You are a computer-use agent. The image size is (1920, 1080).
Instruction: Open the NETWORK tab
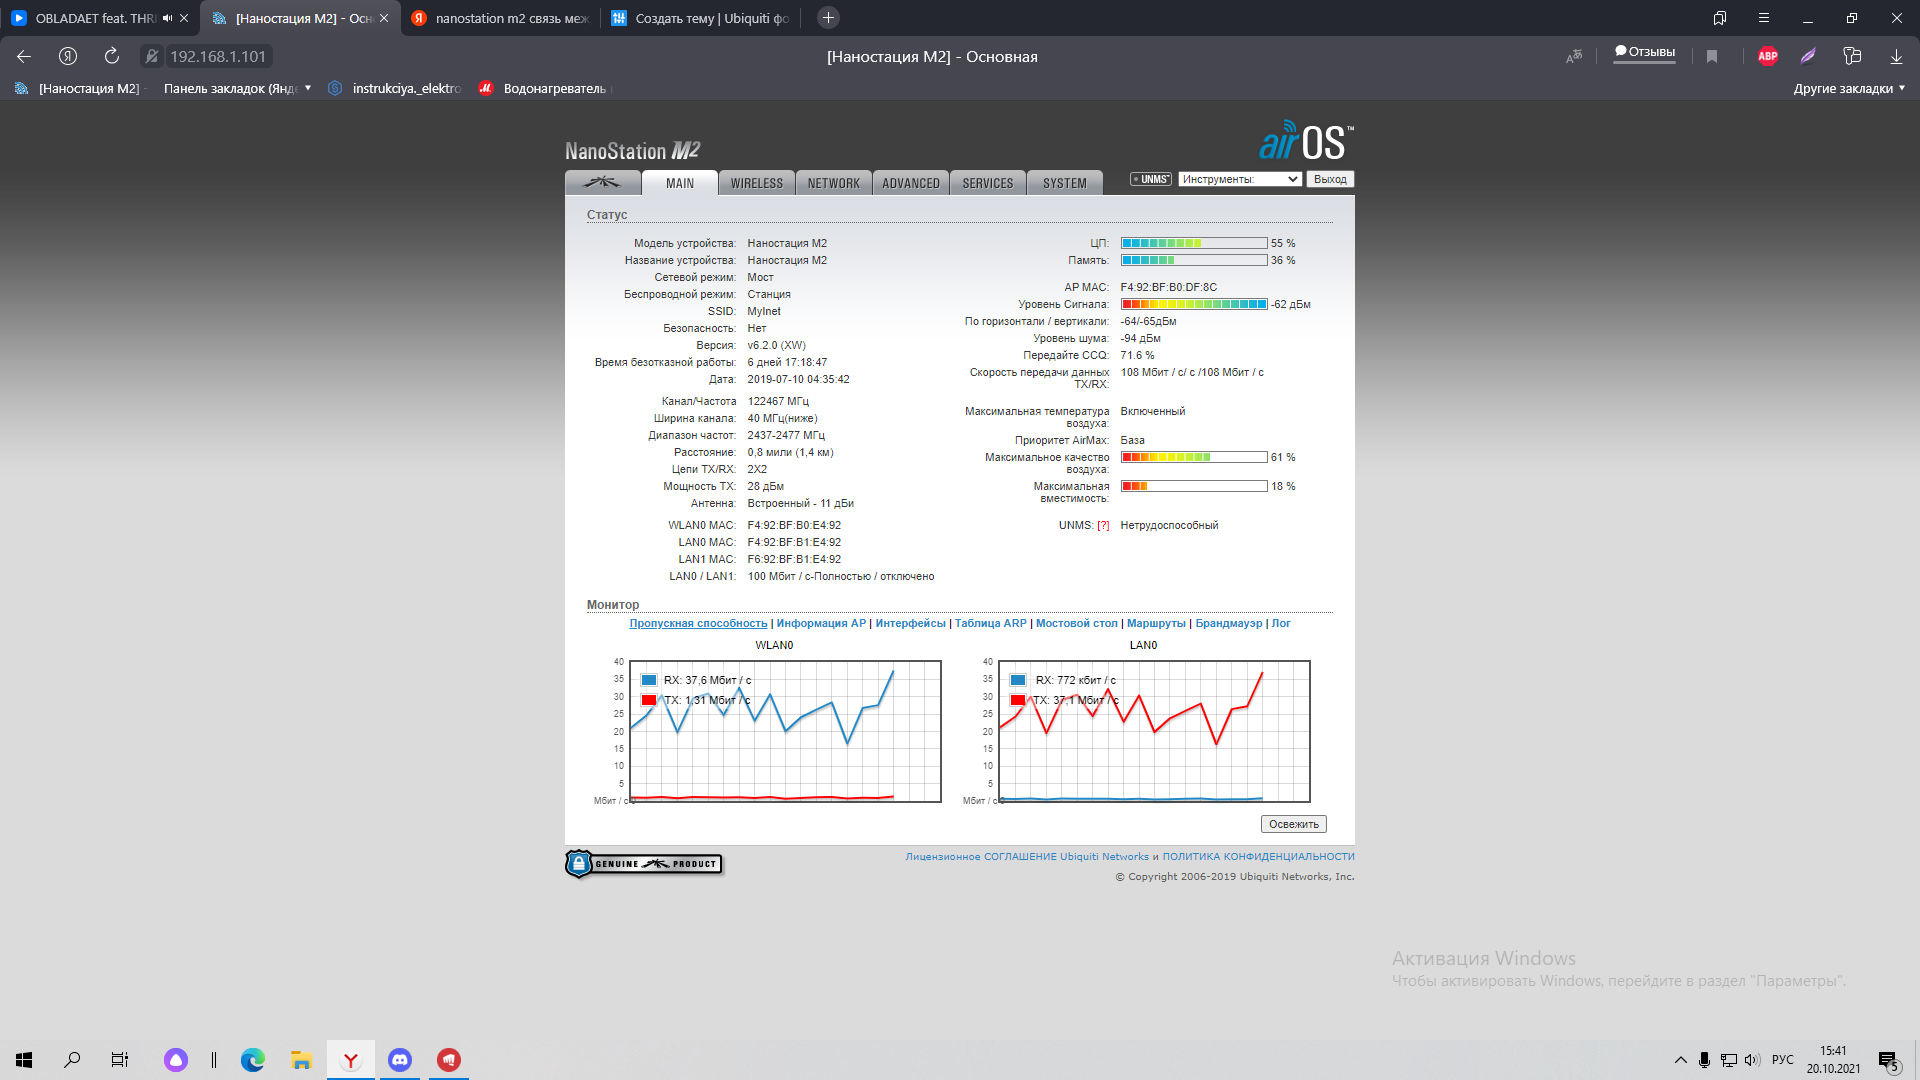[834, 183]
